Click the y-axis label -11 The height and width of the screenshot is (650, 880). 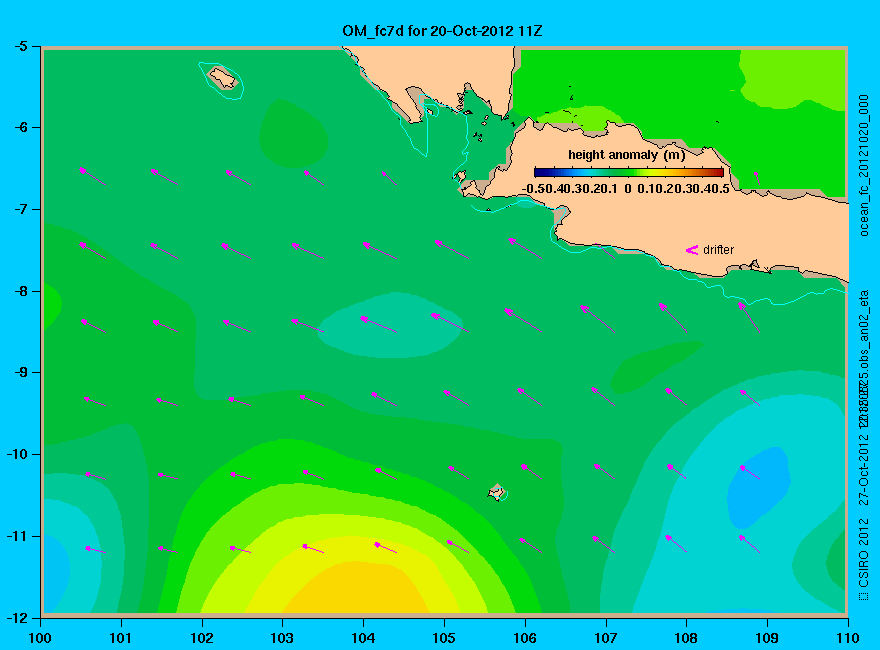tap(17, 535)
